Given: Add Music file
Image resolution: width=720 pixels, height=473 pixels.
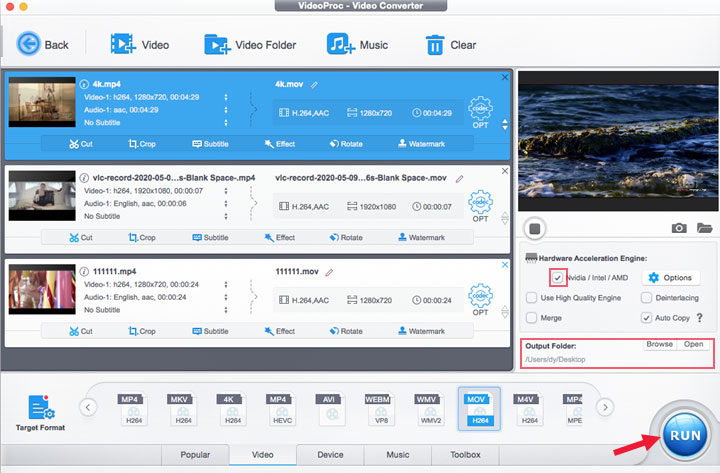Looking at the screenshot, I should coord(357,45).
